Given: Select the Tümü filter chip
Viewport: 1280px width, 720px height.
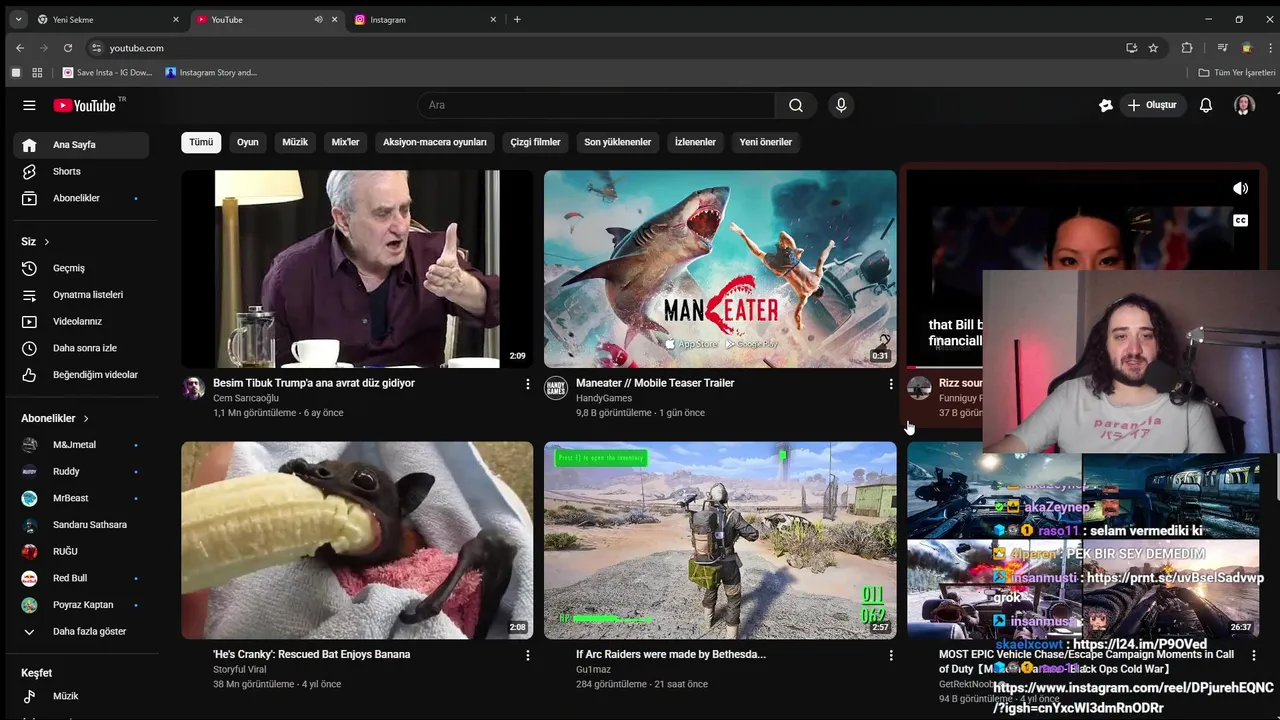Looking at the screenshot, I should [201, 142].
